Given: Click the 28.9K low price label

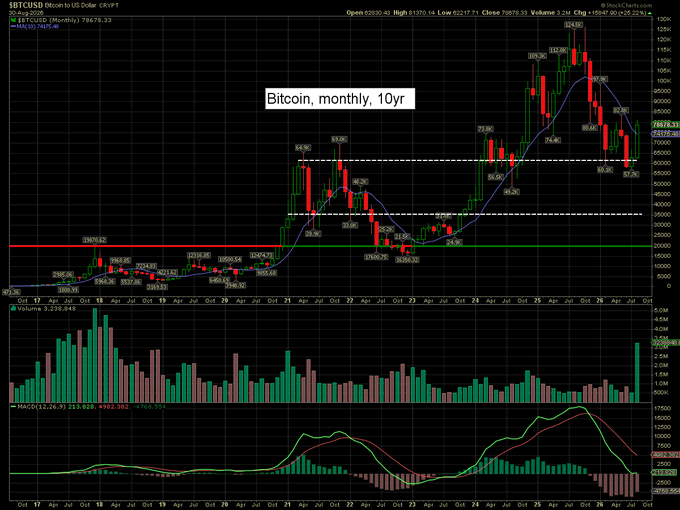Looking at the screenshot, I should (x=313, y=233).
